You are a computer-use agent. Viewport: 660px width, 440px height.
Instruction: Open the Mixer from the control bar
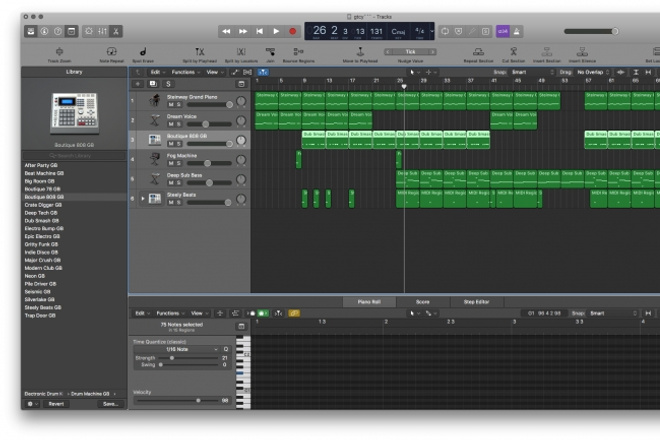click(102, 31)
